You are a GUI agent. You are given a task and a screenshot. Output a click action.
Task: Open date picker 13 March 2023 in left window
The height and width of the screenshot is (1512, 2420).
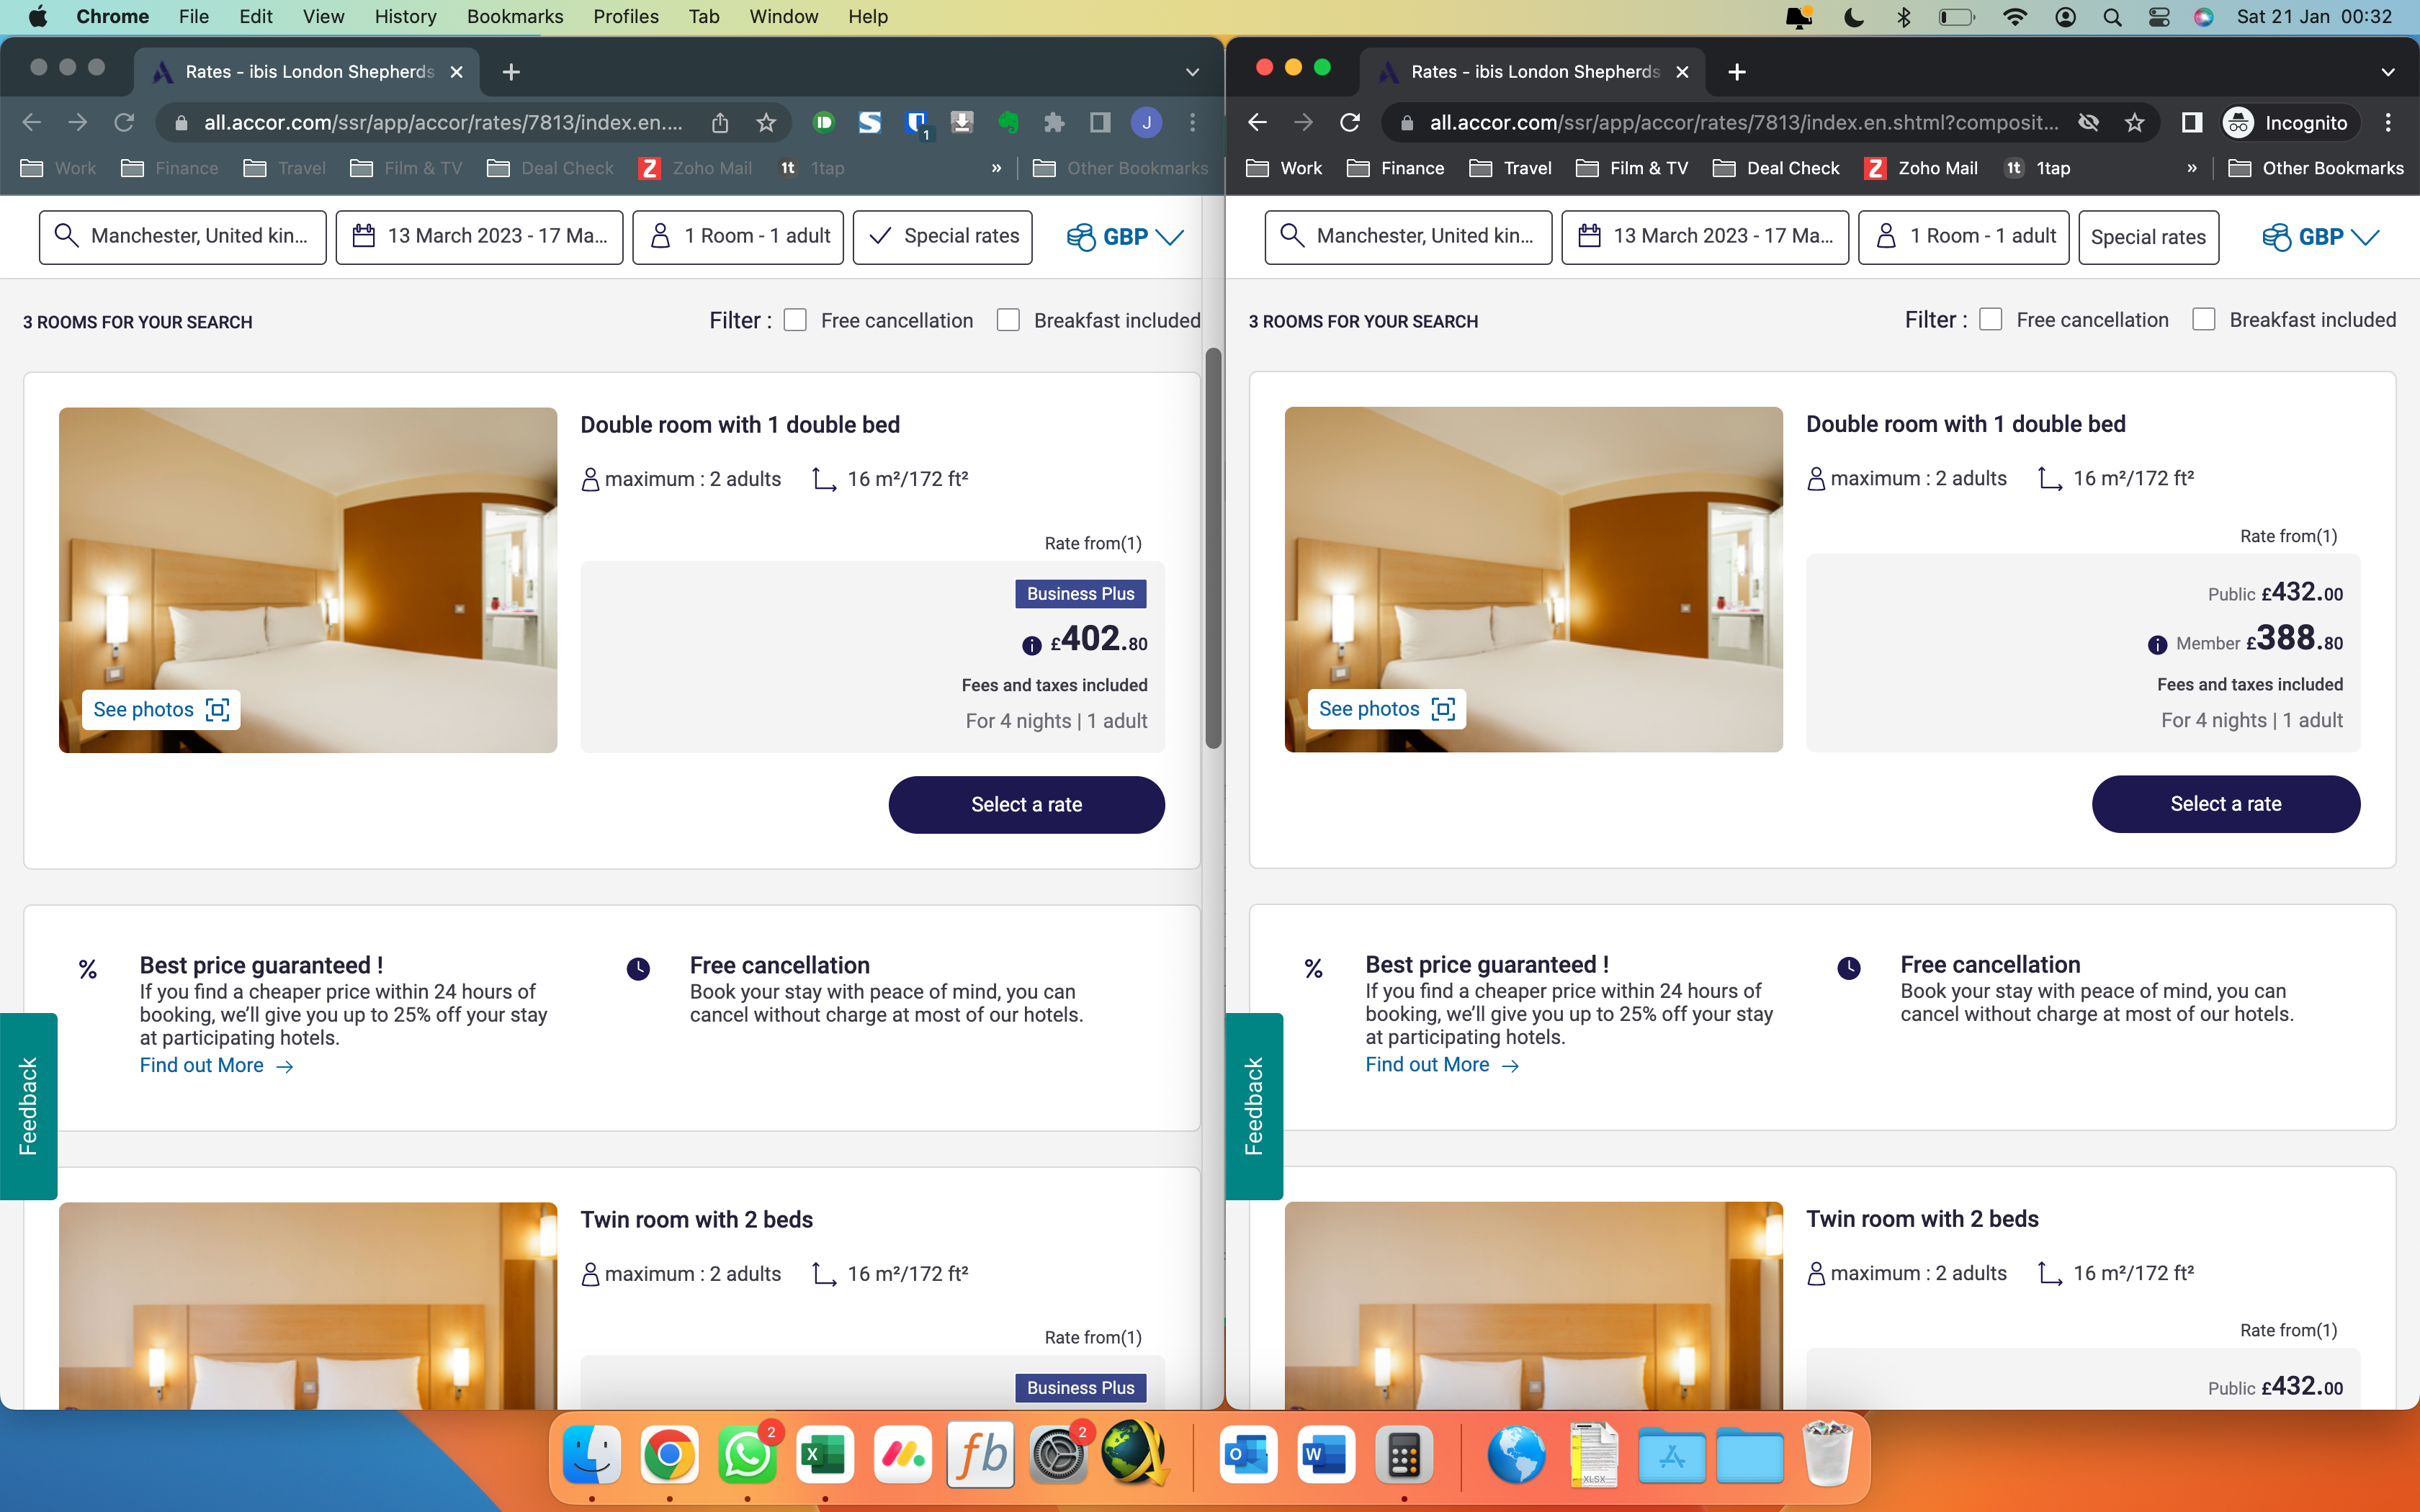pos(479,236)
